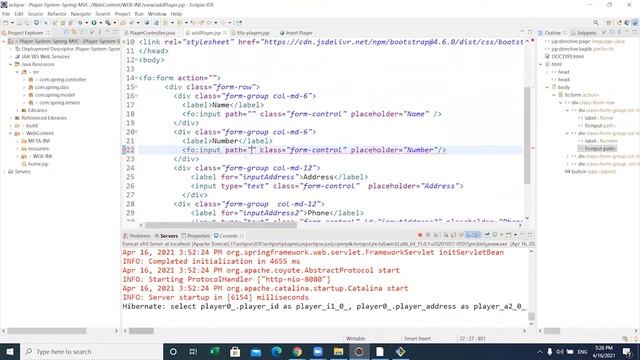The height and width of the screenshot is (360, 640).
Task: Switch to the Insert Player tab
Action: pyautogui.click(x=296, y=33)
